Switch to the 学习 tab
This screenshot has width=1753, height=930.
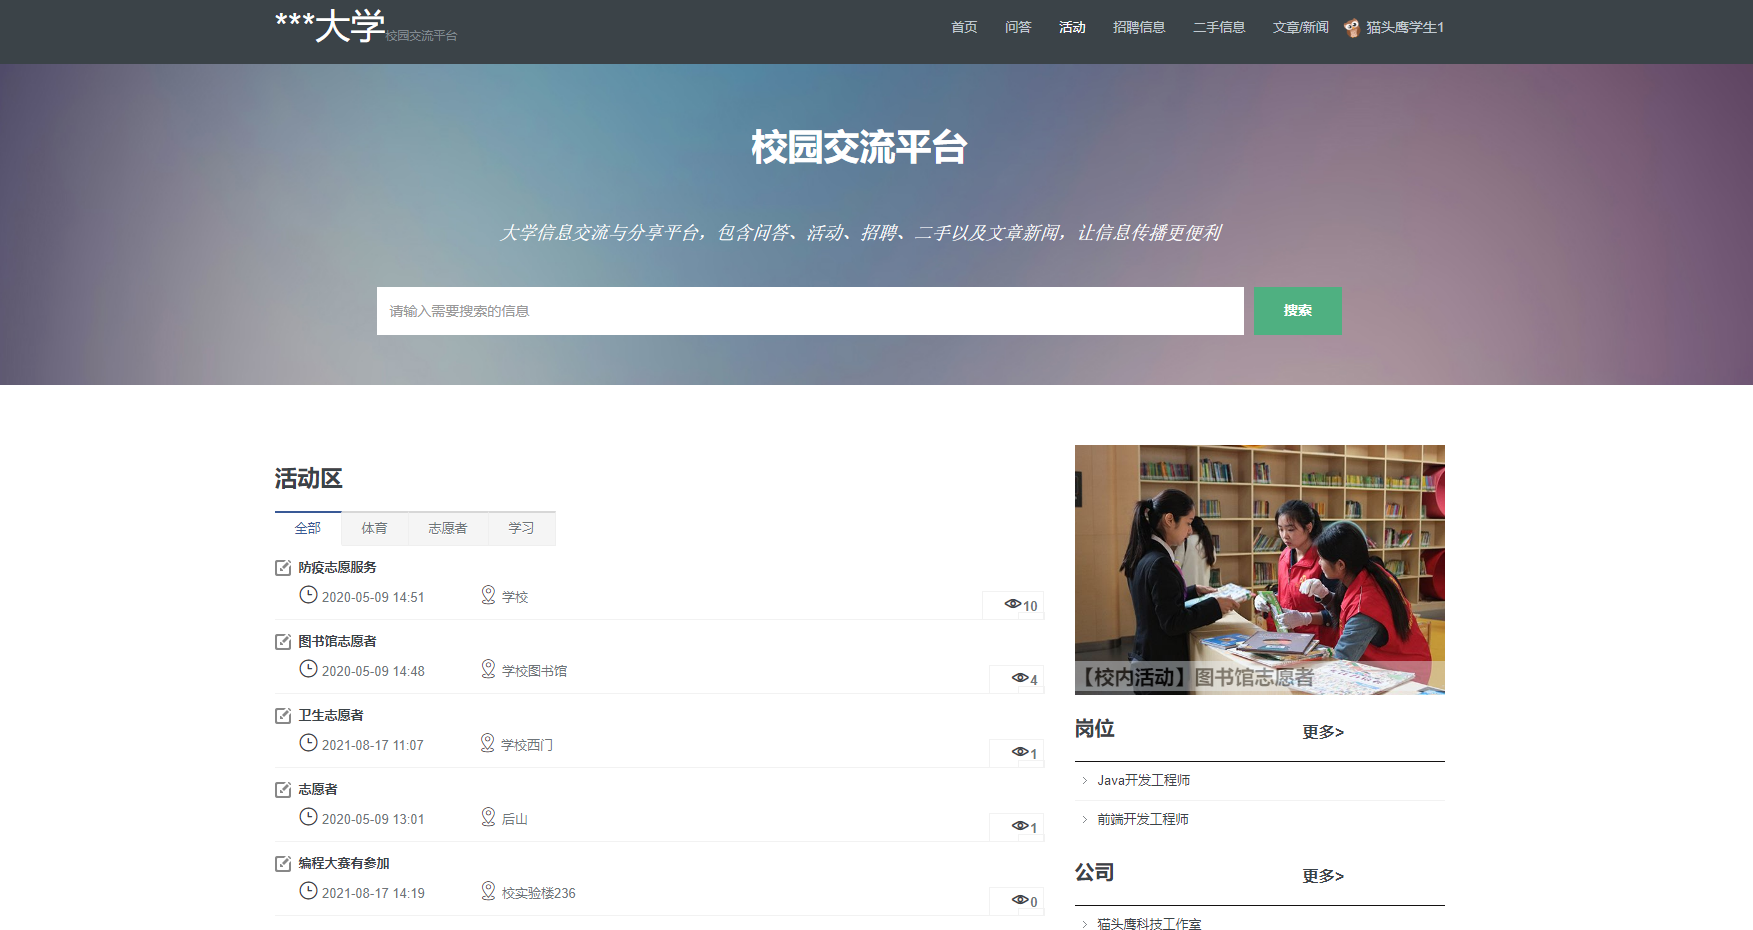(521, 528)
